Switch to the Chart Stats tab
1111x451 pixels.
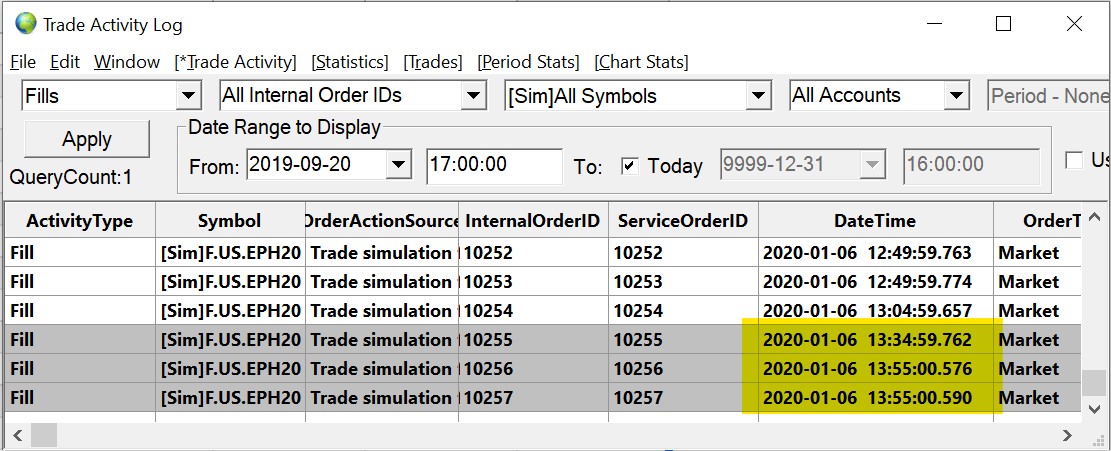641,62
